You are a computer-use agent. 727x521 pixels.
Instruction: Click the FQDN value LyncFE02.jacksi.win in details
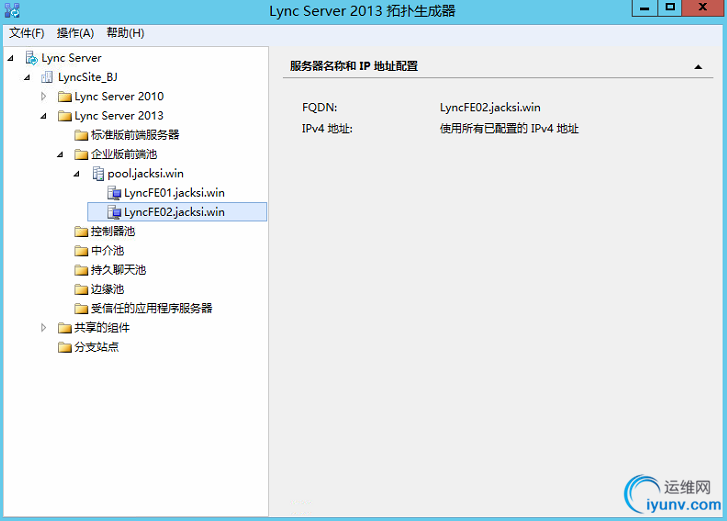490,108
